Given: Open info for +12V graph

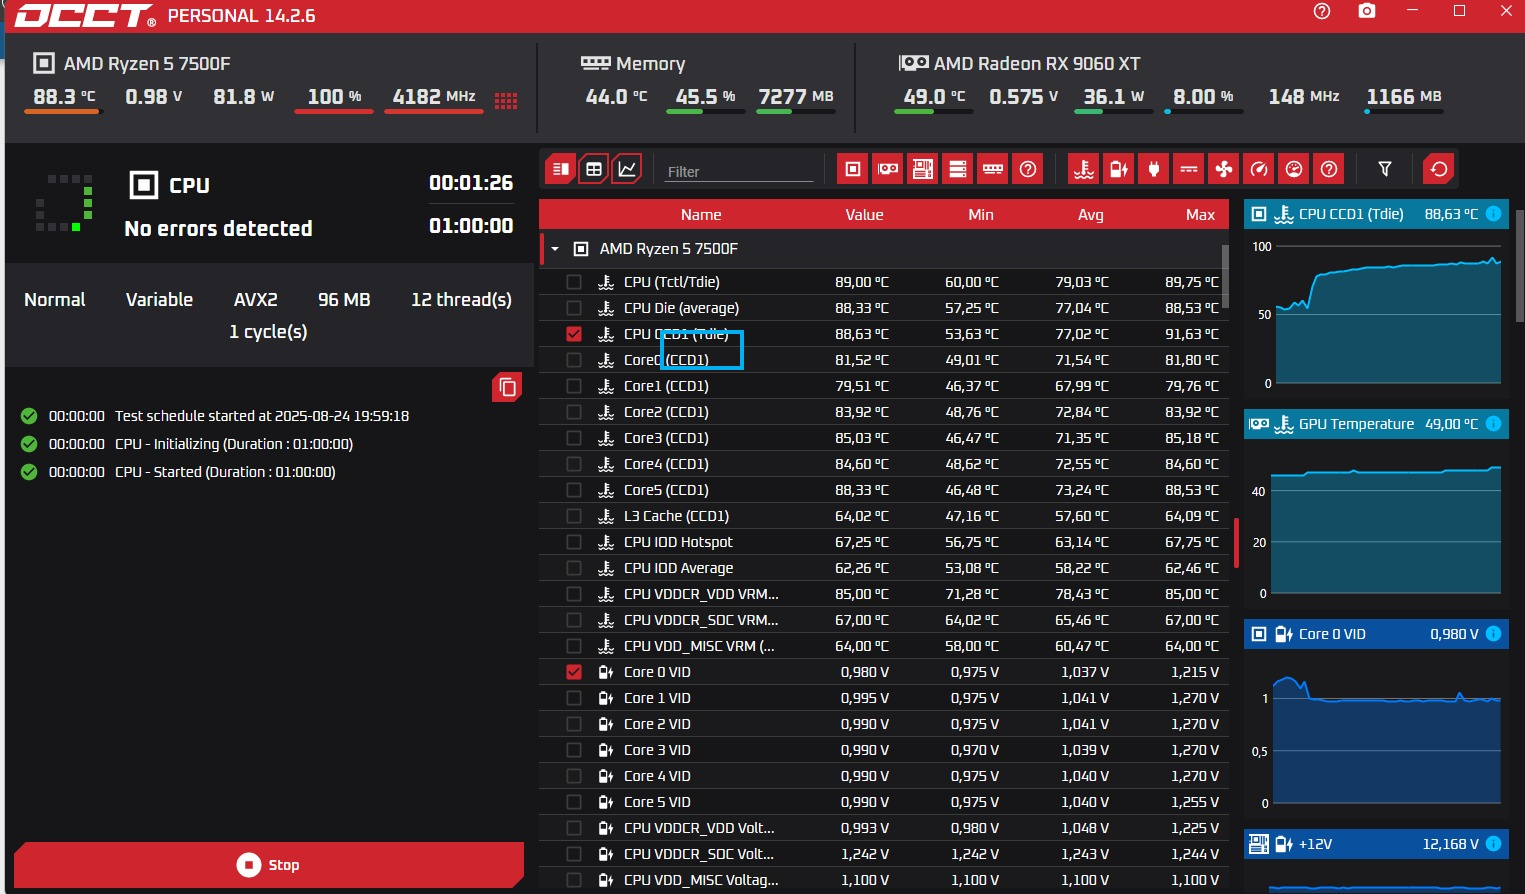Looking at the screenshot, I should (1493, 844).
